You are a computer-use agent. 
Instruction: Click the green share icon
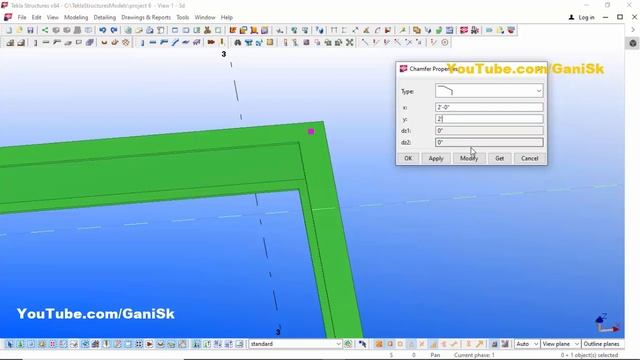(x=45, y=30)
